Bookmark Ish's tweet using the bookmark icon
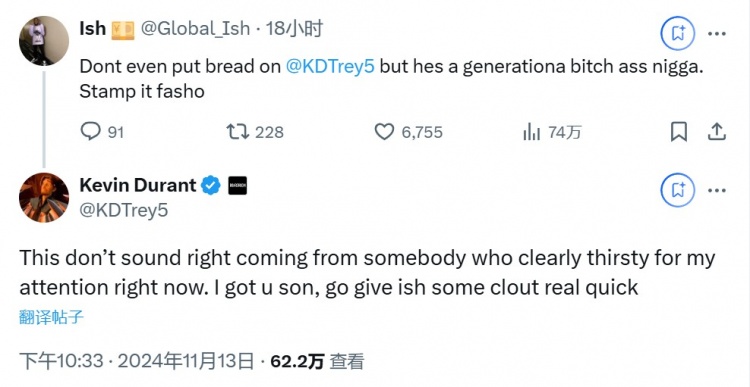750x387 pixels. [678, 132]
